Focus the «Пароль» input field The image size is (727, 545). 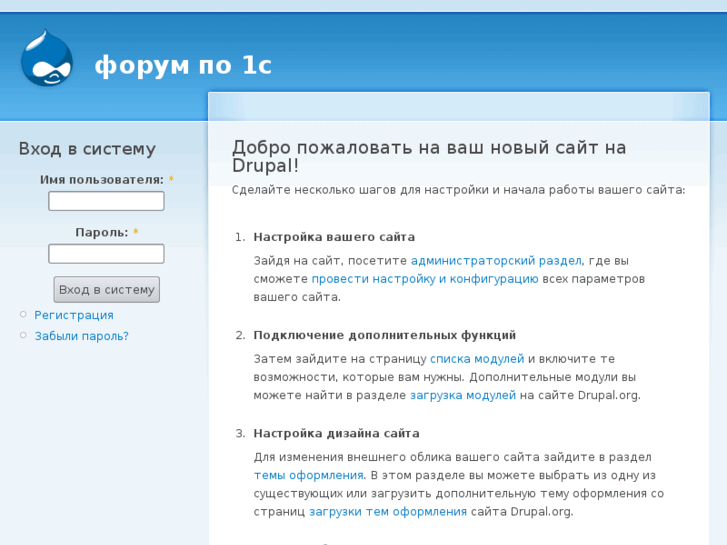point(106,254)
